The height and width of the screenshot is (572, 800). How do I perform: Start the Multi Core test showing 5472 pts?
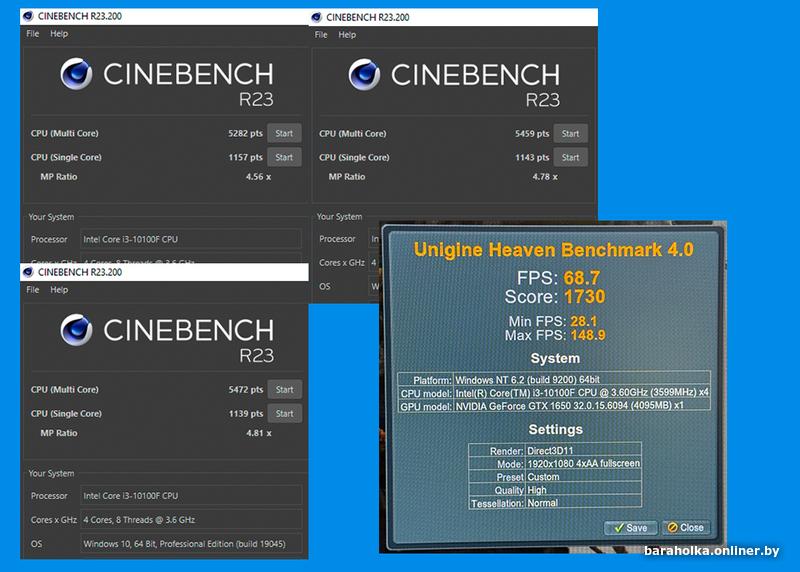284,389
